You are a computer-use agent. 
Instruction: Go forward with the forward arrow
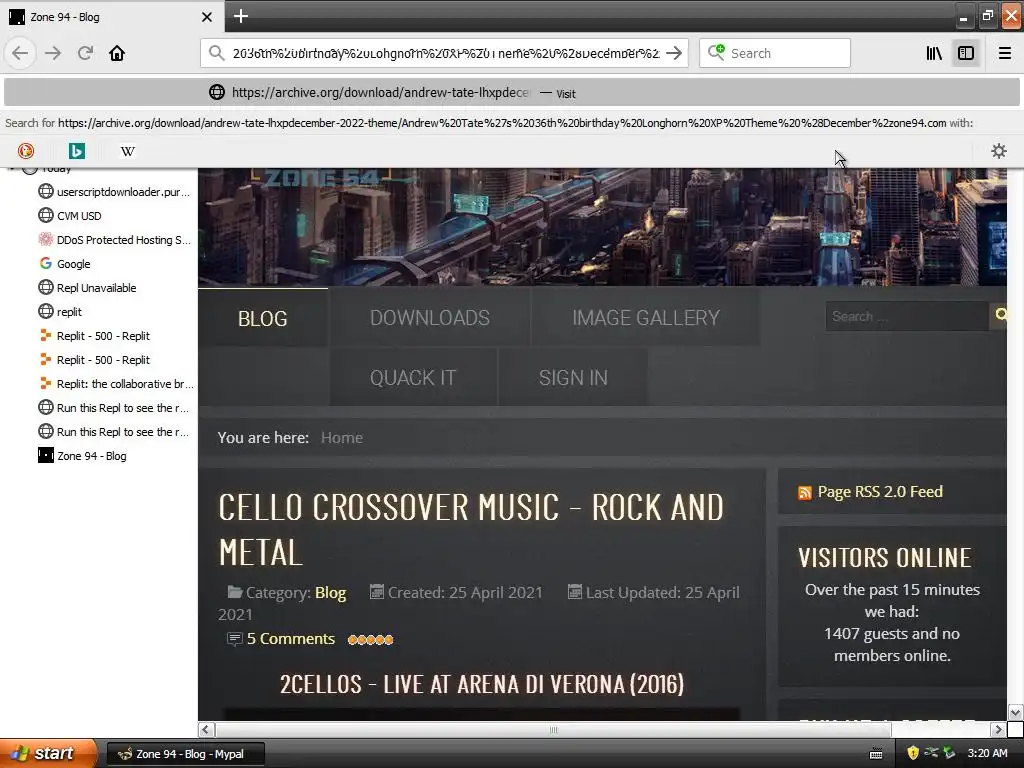click(x=53, y=53)
